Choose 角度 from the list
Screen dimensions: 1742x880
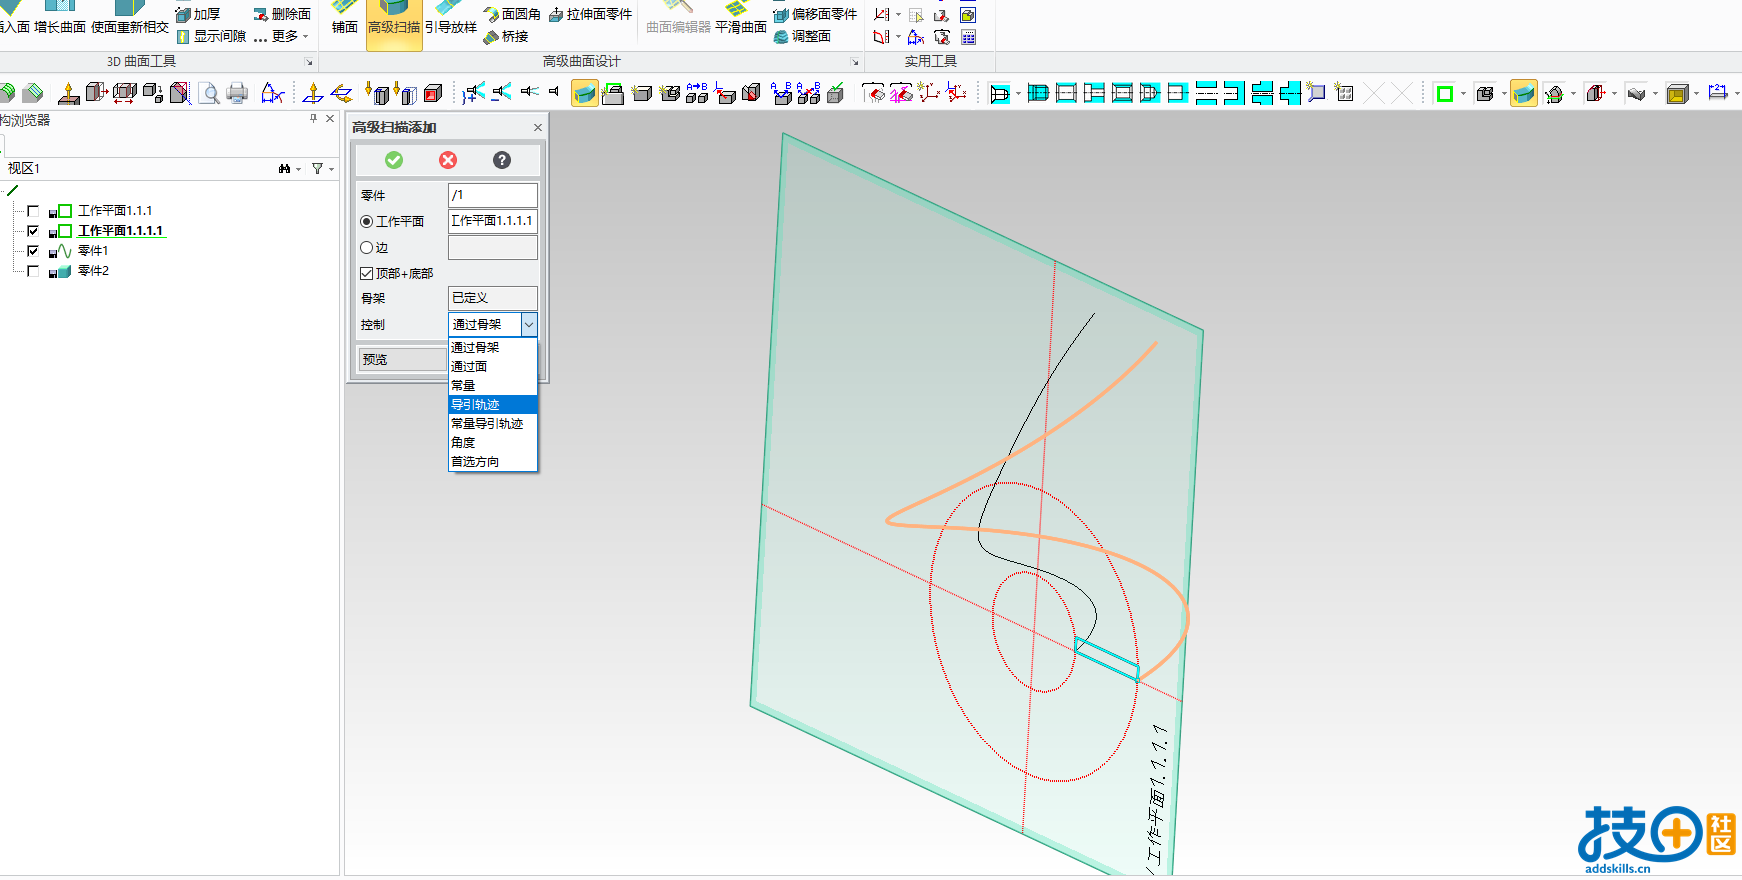(x=493, y=442)
